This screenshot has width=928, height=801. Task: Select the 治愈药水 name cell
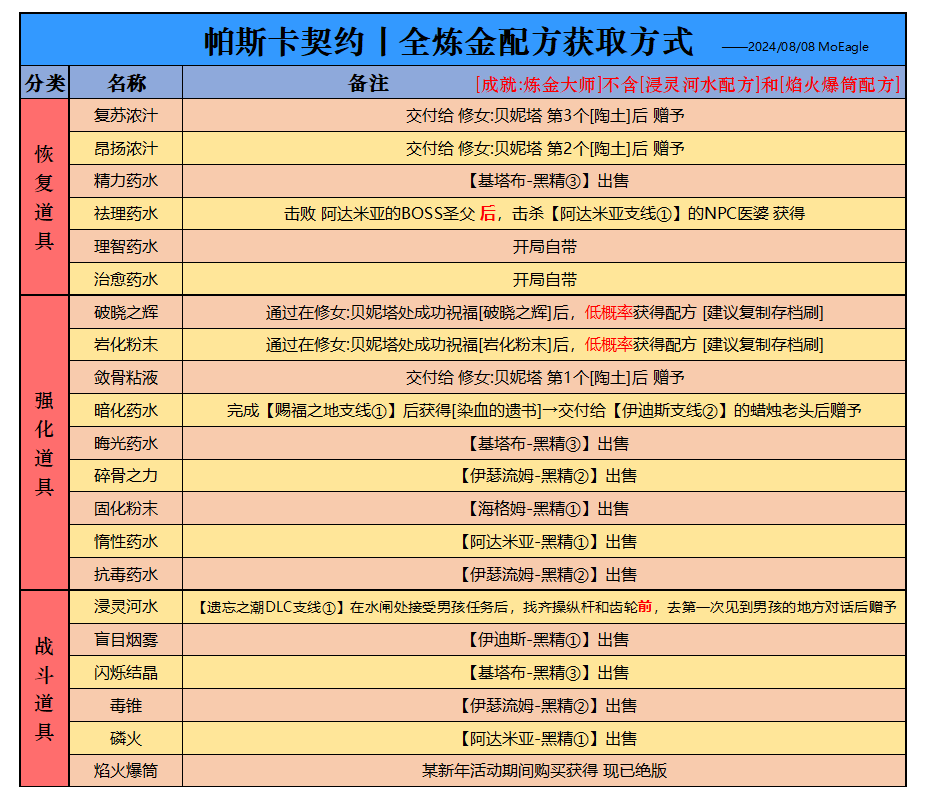click(x=126, y=279)
